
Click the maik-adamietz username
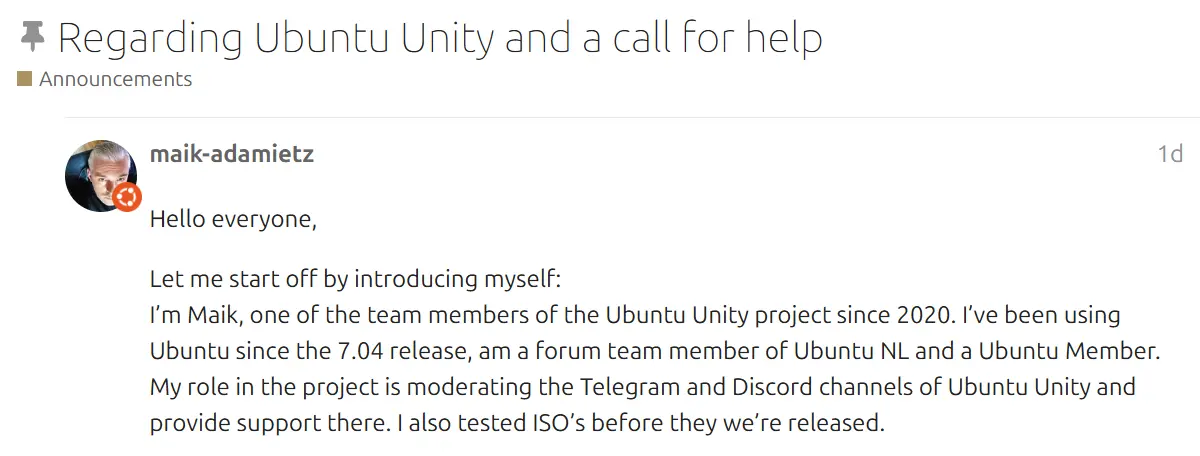[x=231, y=154]
